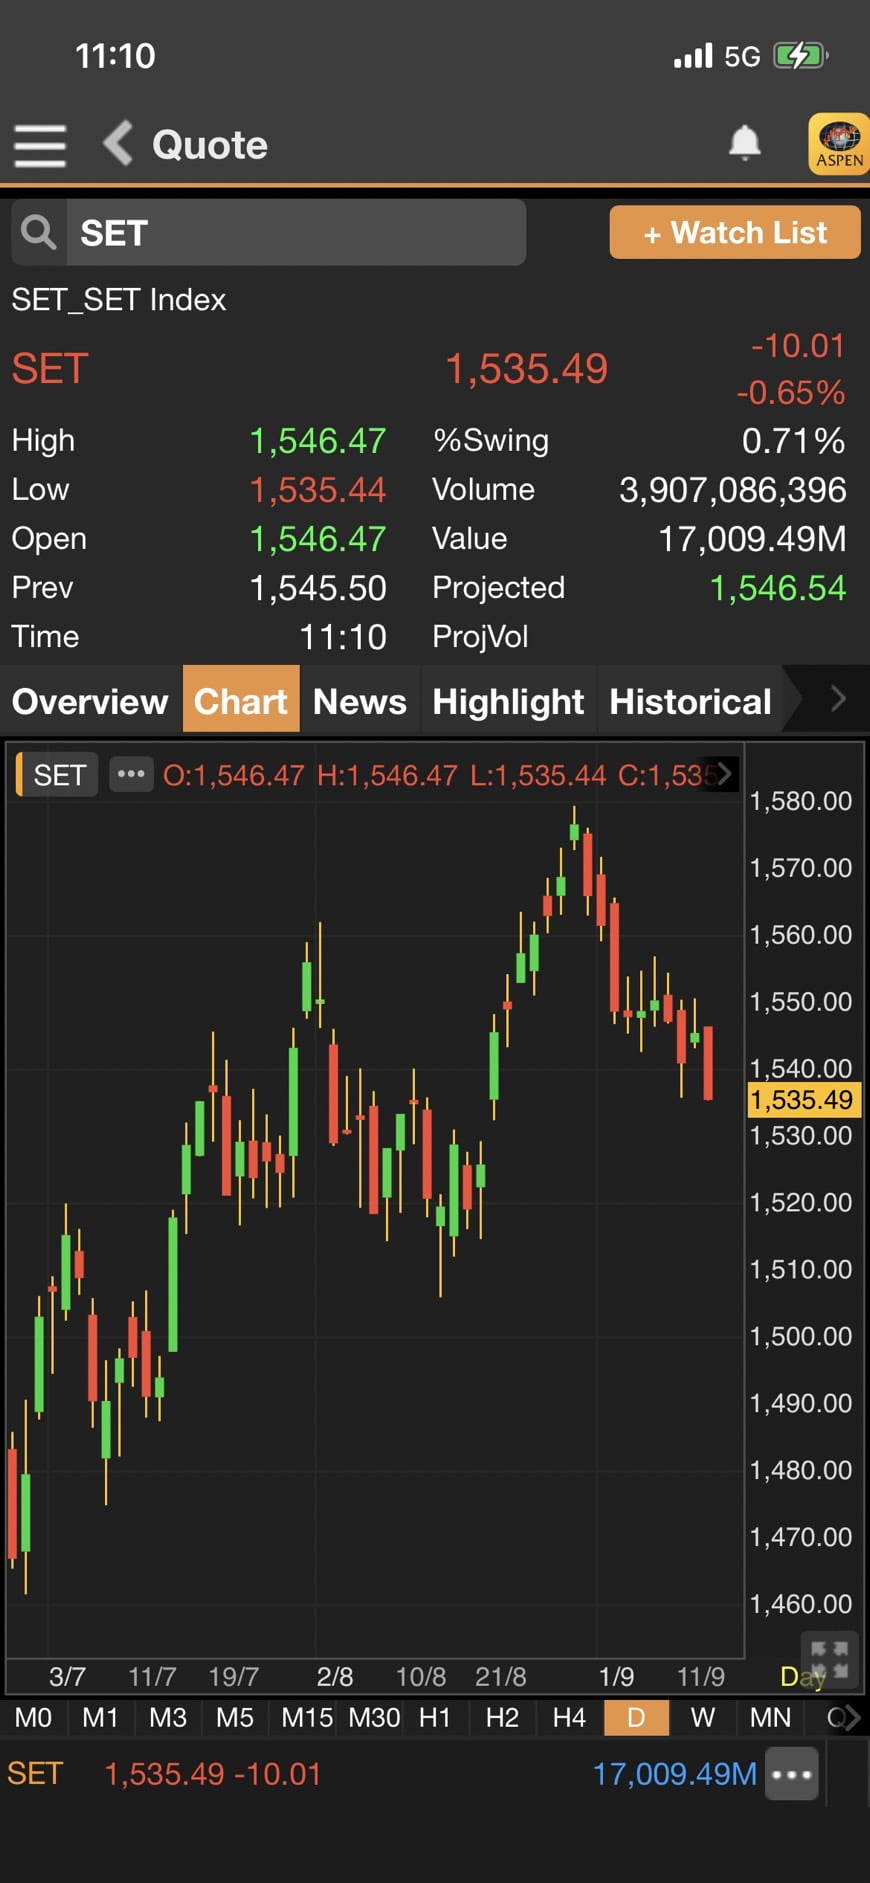
Task: Switch to the News tab
Action: click(x=359, y=701)
